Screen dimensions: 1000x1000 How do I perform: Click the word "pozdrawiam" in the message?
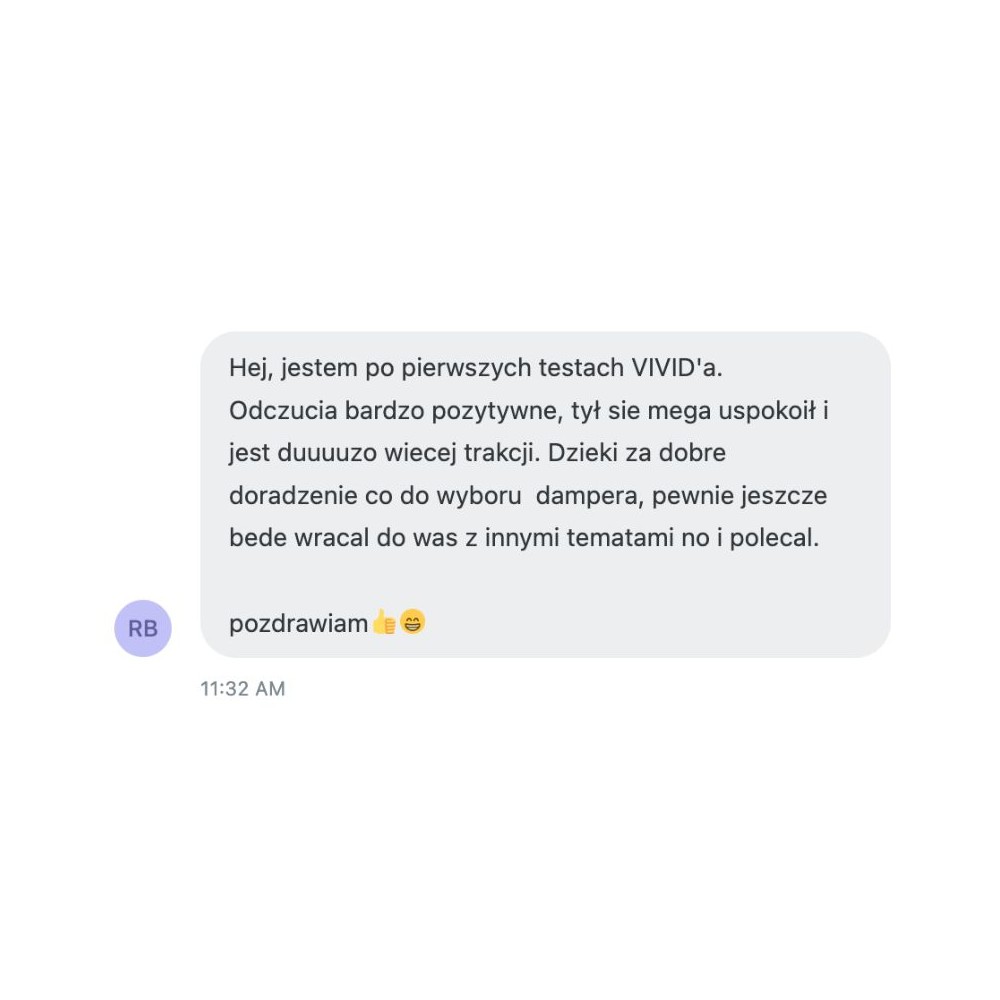click(x=298, y=624)
